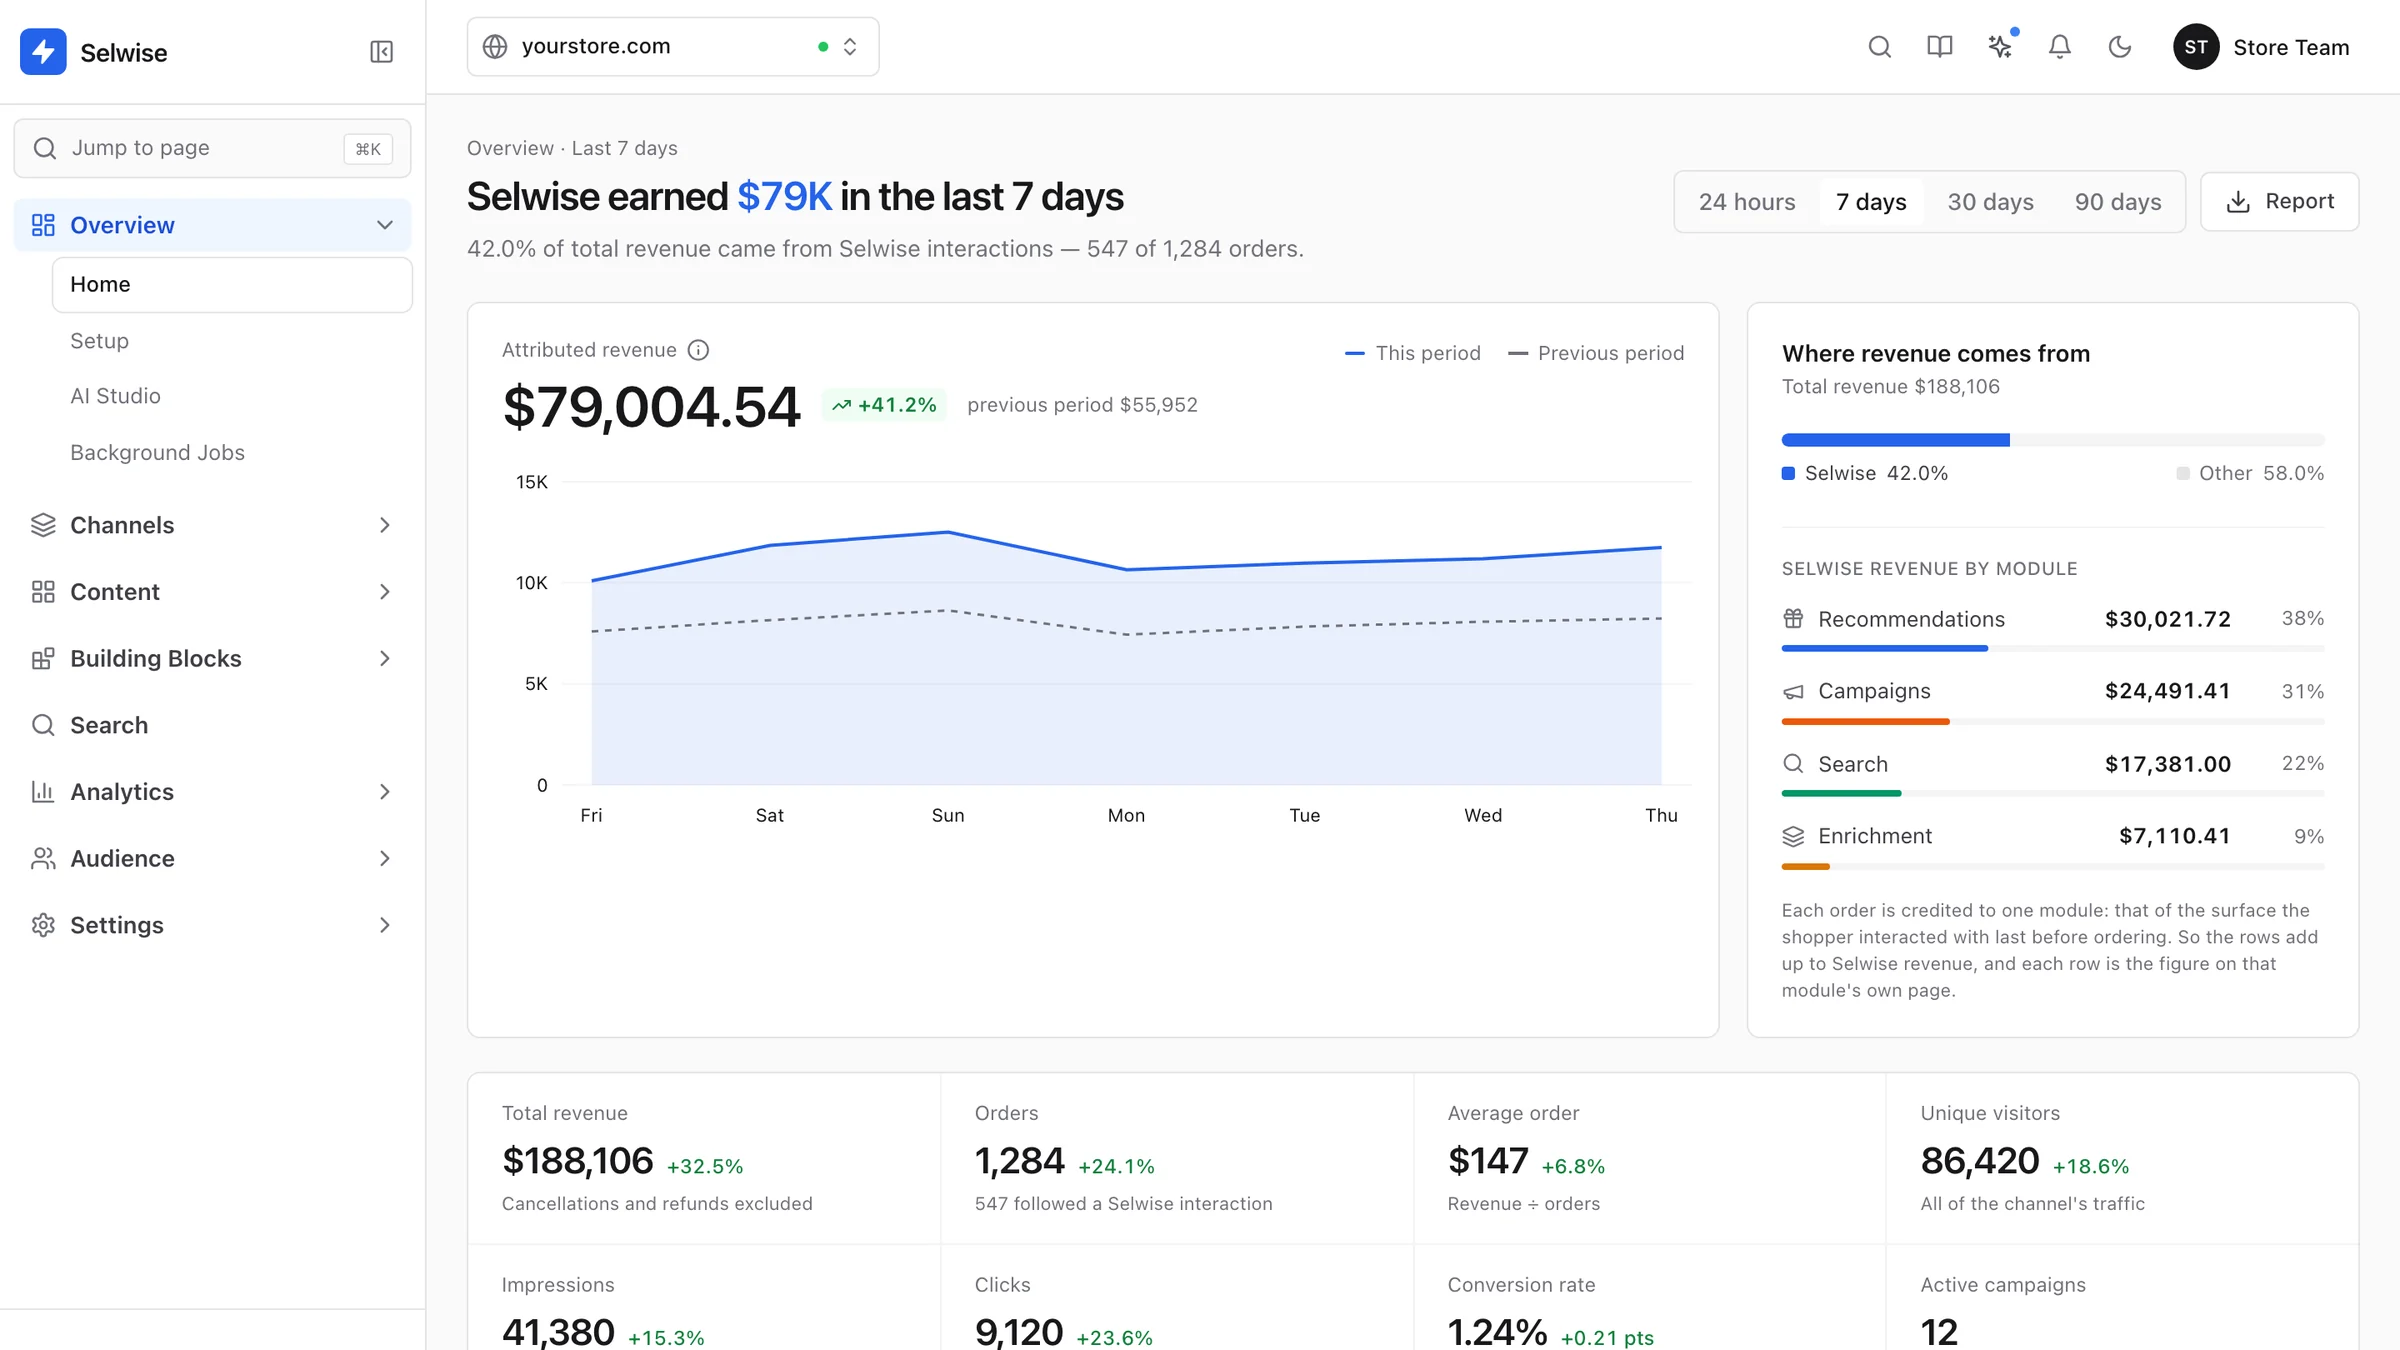
Task: Collapse the Overview section chevron
Action: point(385,225)
